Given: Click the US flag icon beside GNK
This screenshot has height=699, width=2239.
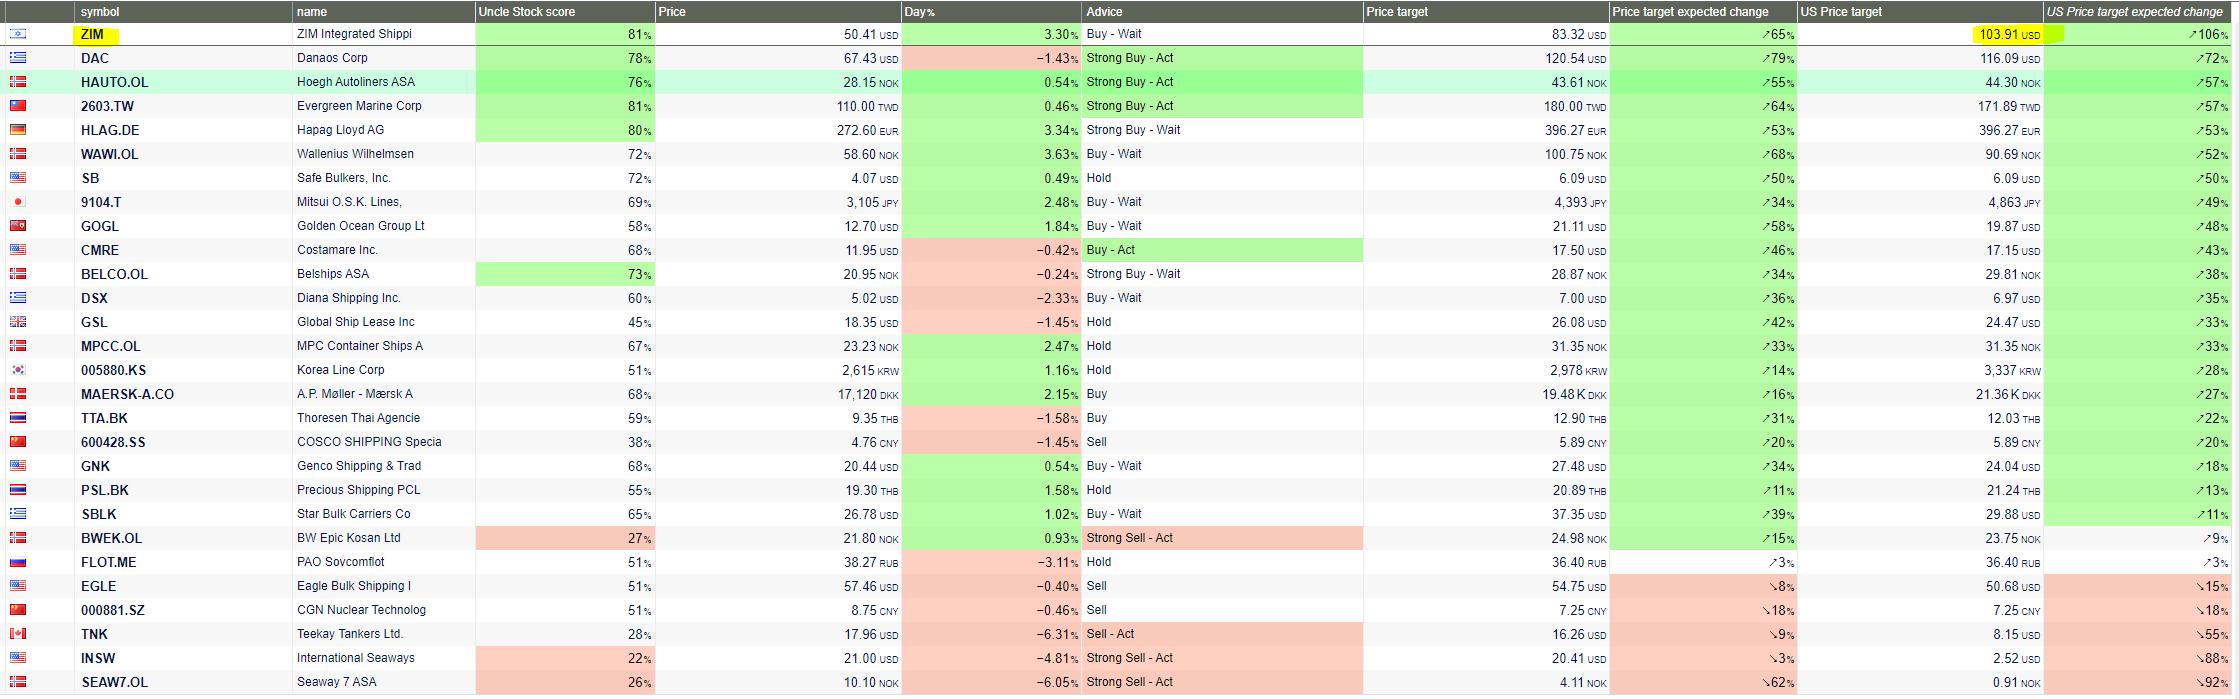Looking at the screenshot, I should (x=18, y=466).
